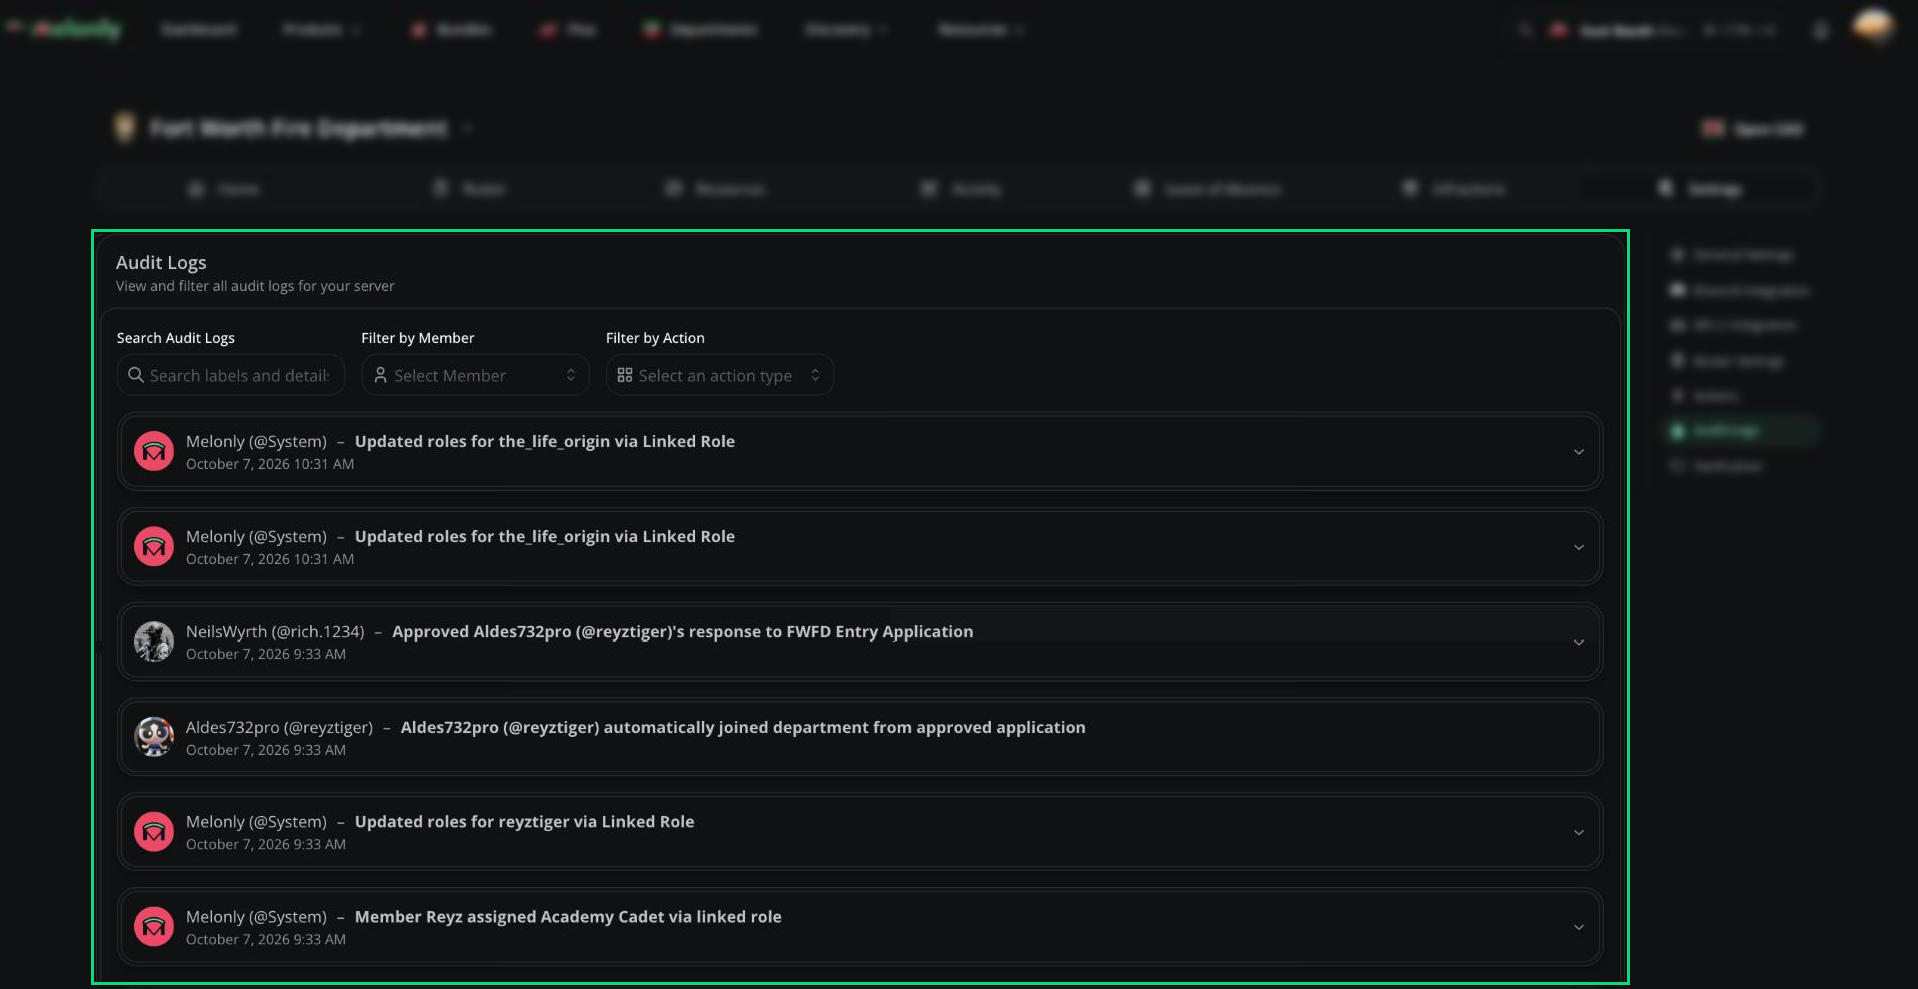Click the 'Audit Logs' panel heading
This screenshot has width=1918, height=989.
pos(161,262)
